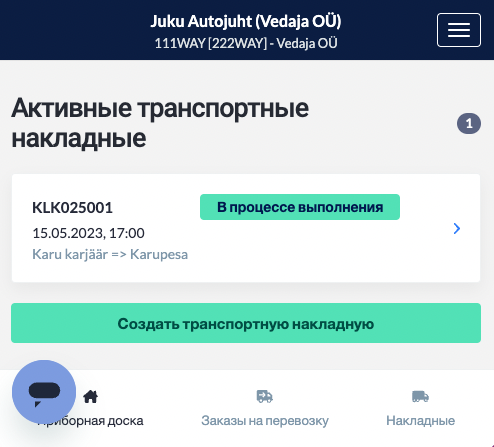Click the truck-with-arrow transport orders icon
Screen dimensions: 494x447
(x=265, y=396)
